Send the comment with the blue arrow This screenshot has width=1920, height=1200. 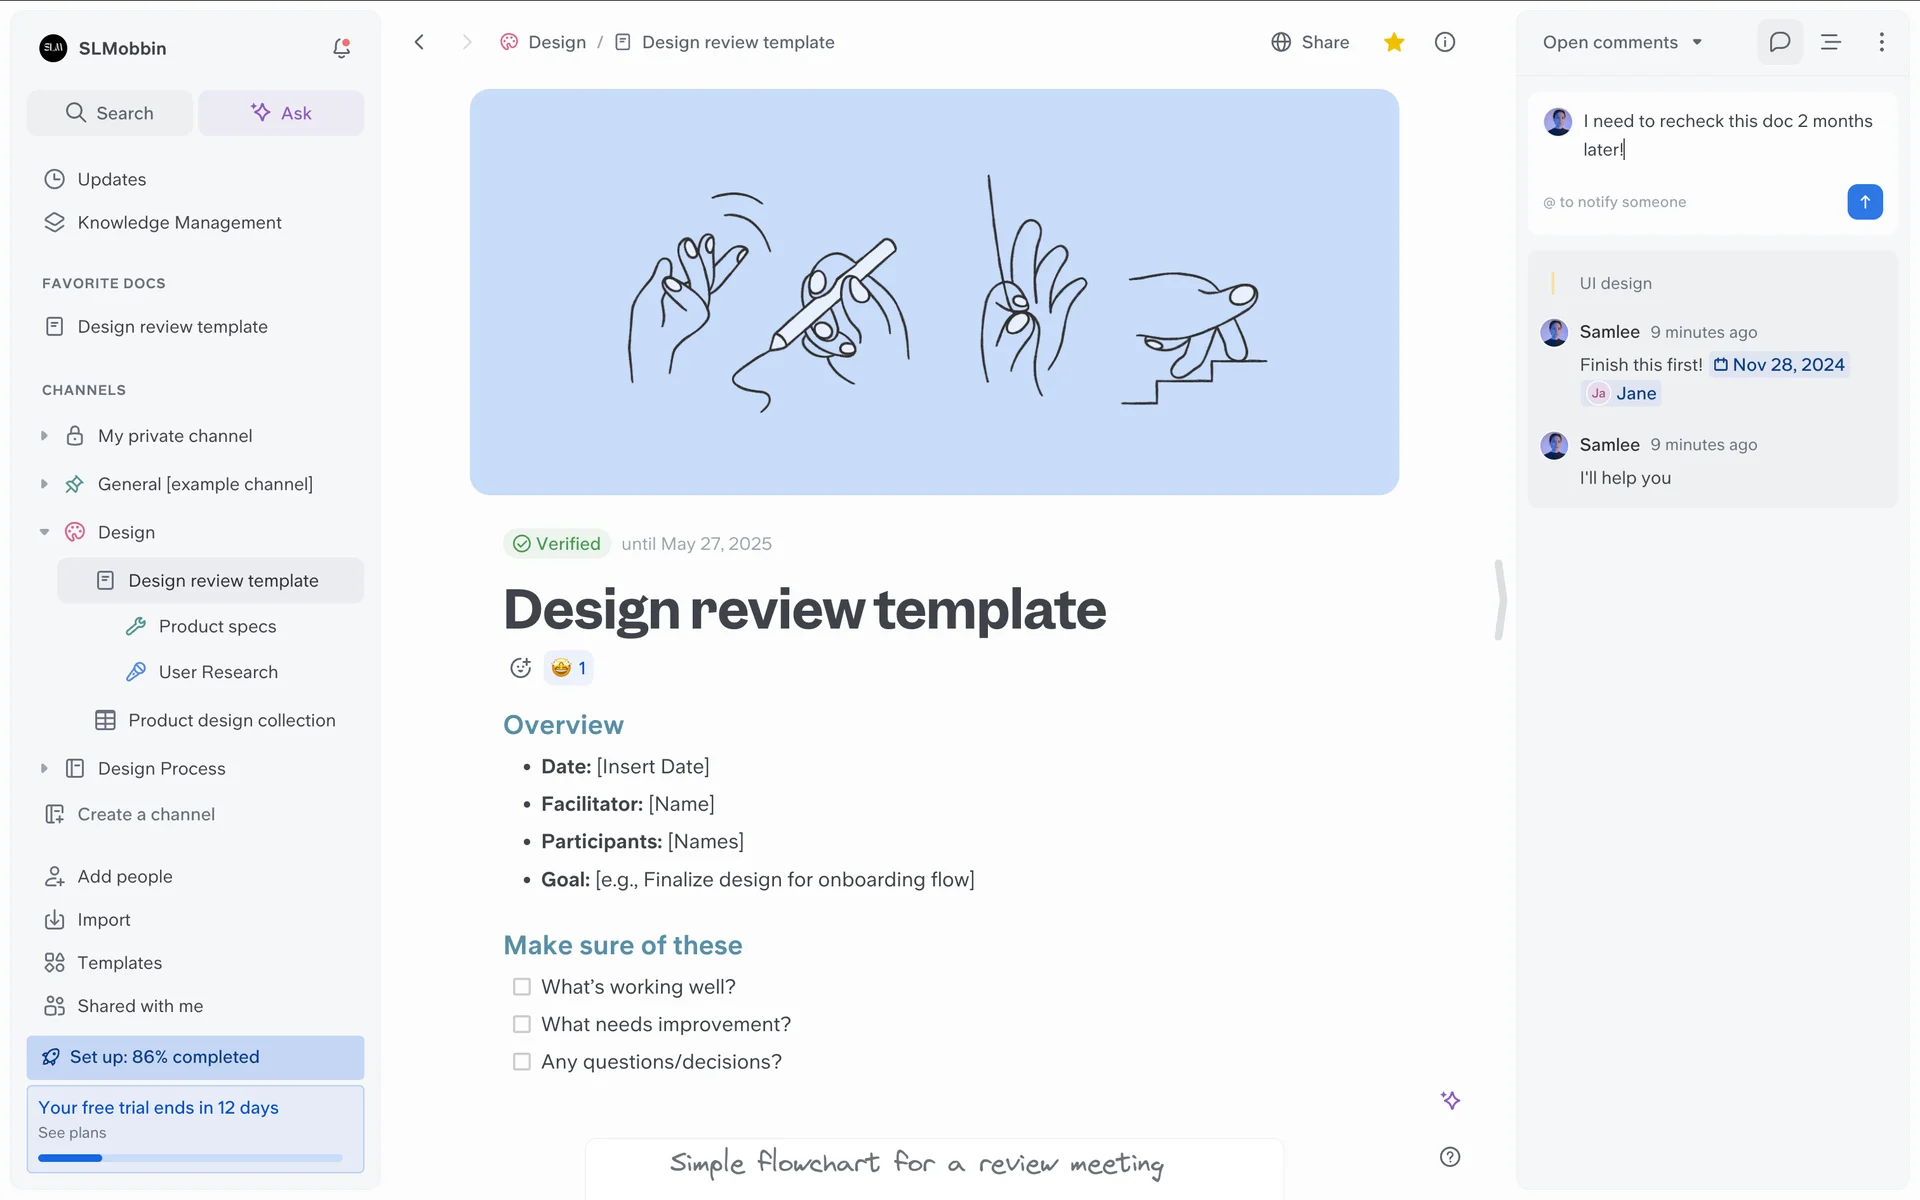click(x=1864, y=202)
